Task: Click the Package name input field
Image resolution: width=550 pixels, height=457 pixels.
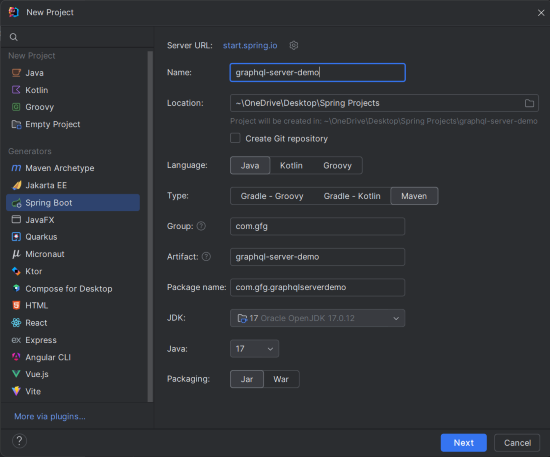Action: pos(317,288)
